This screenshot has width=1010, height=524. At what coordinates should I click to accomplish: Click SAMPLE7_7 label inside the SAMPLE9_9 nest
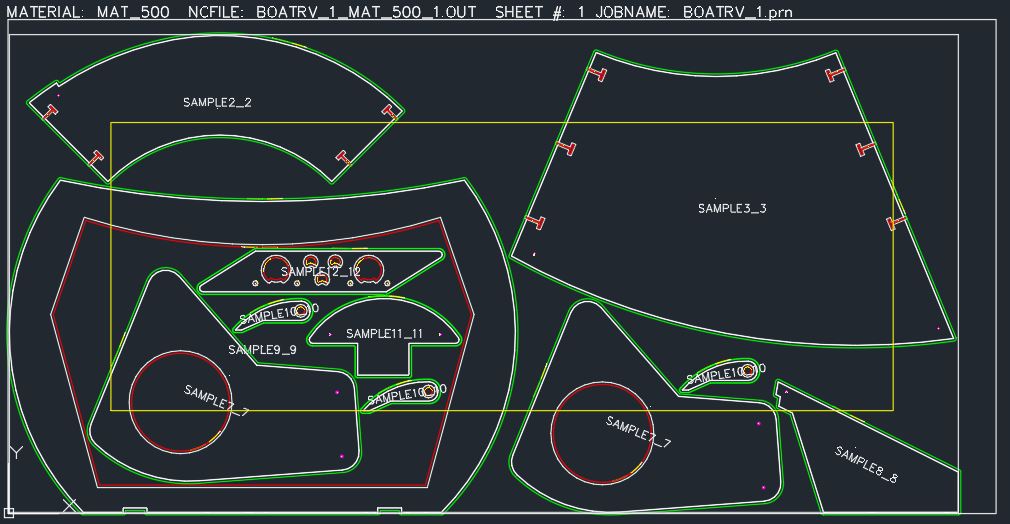coord(216,398)
